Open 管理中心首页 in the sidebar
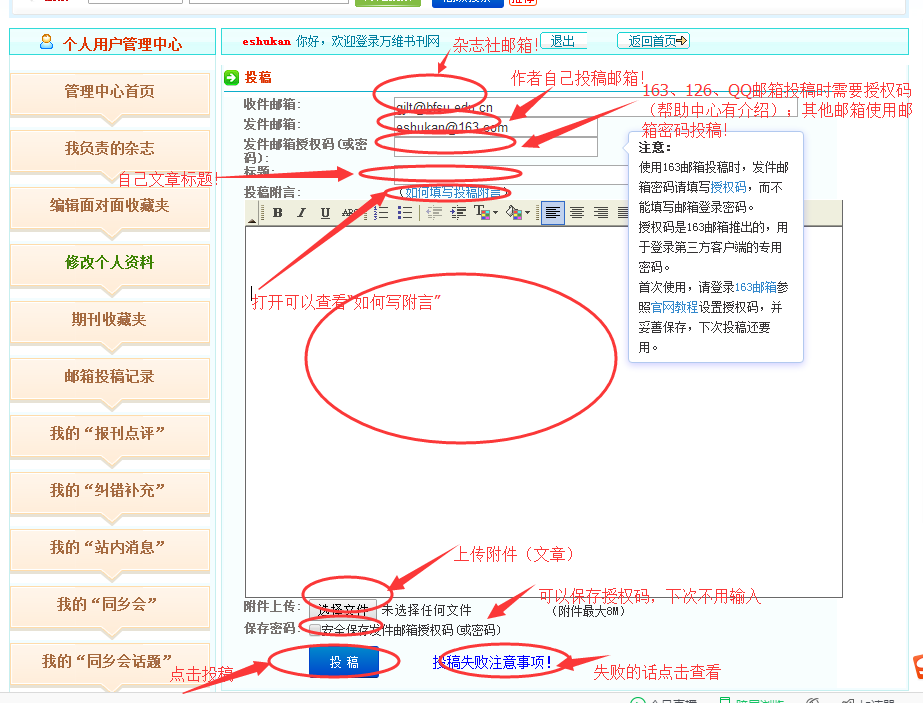The width and height of the screenshot is (923, 703). coord(109,92)
